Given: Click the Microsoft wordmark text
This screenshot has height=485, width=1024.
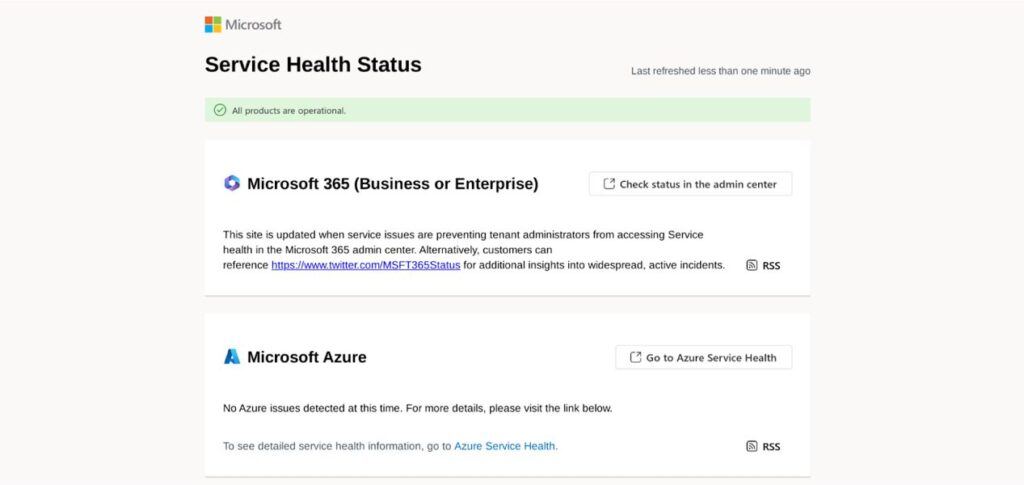Looking at the screenshot, I should (x=253, y=24).
